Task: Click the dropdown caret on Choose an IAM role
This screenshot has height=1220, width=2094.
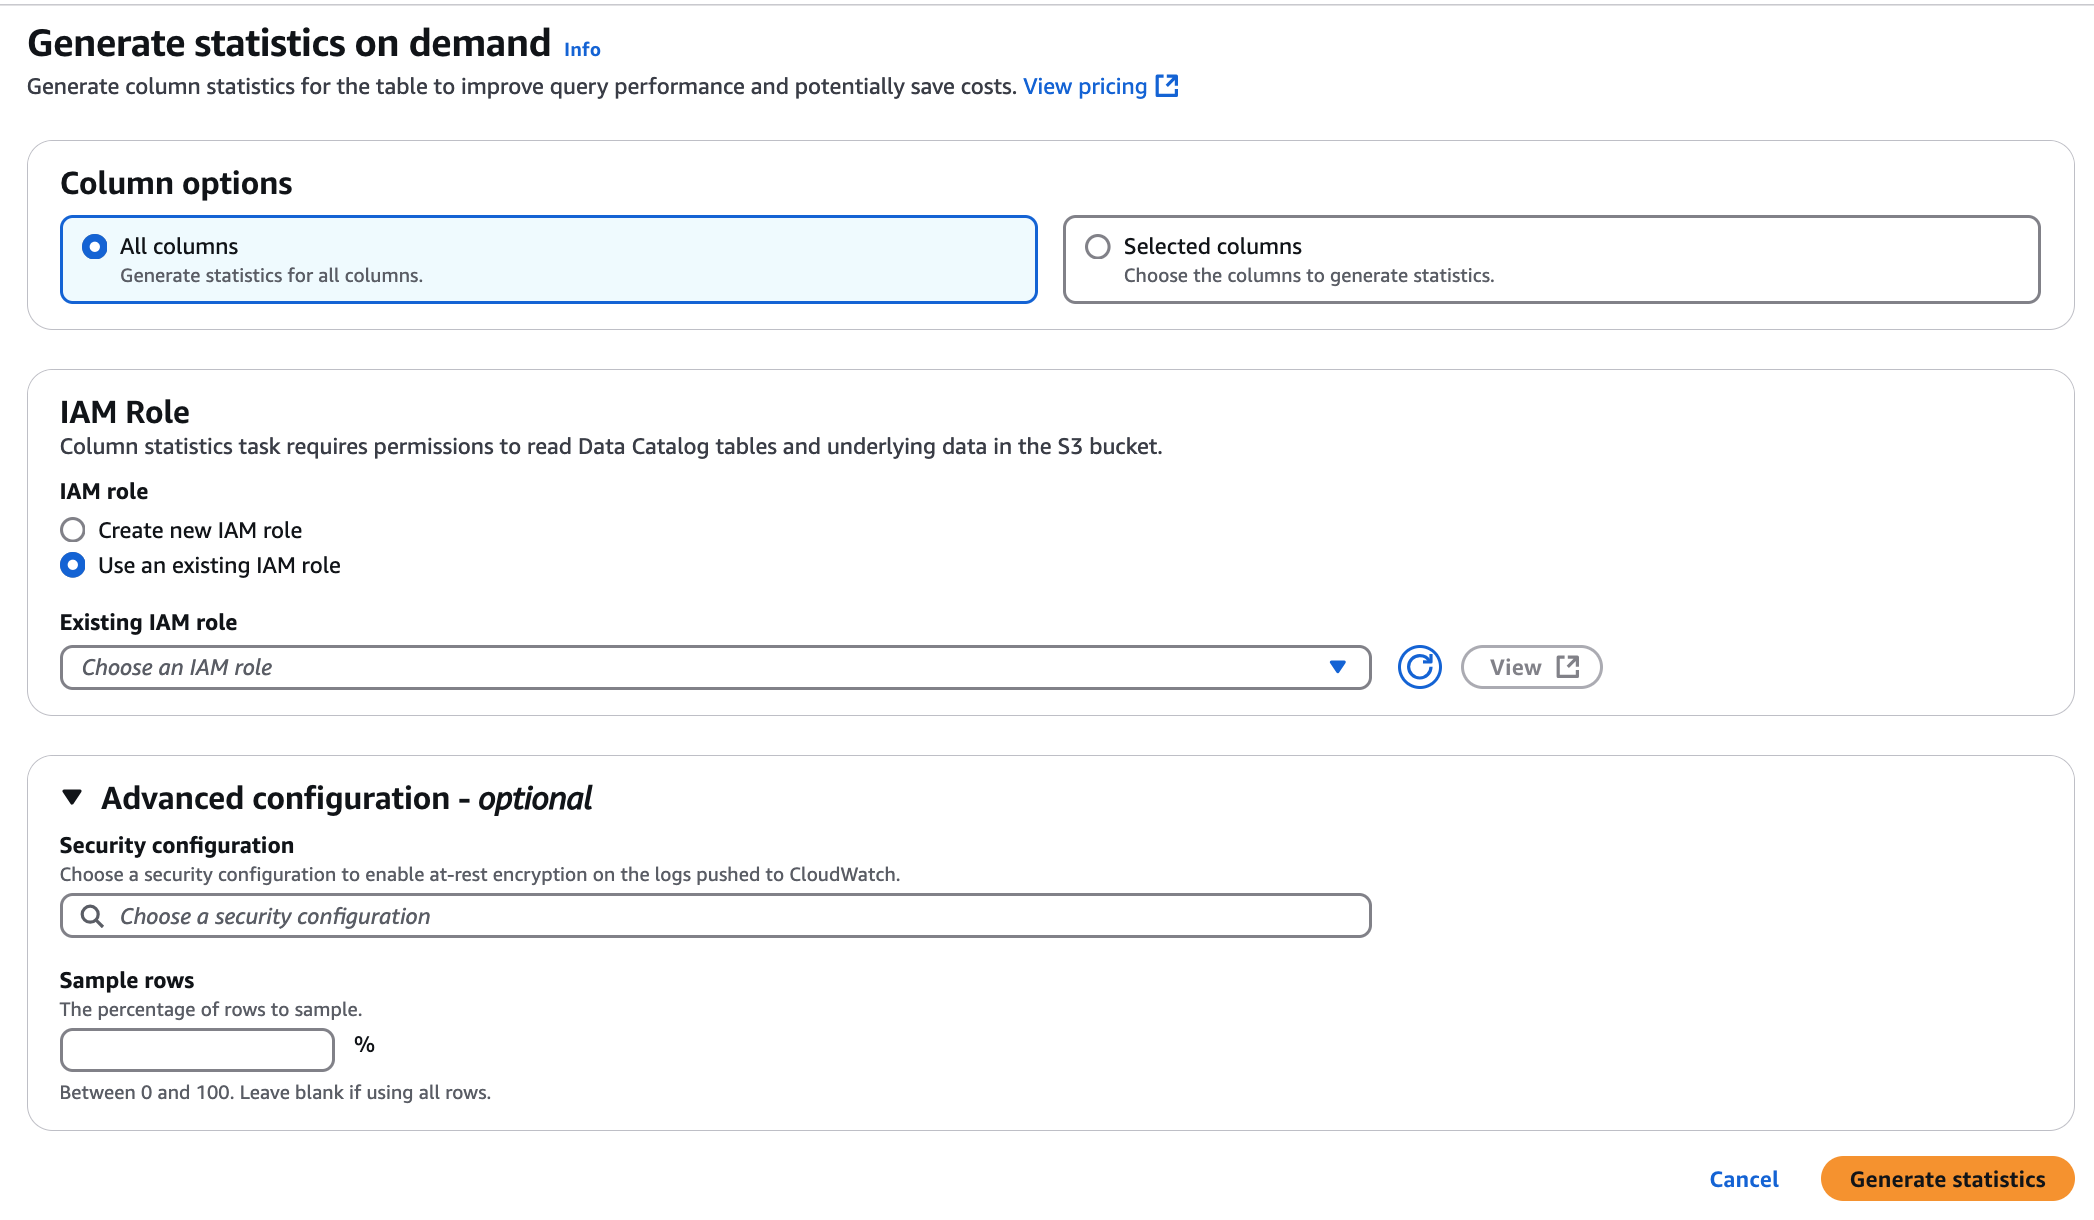Action: pos(1339,667)
